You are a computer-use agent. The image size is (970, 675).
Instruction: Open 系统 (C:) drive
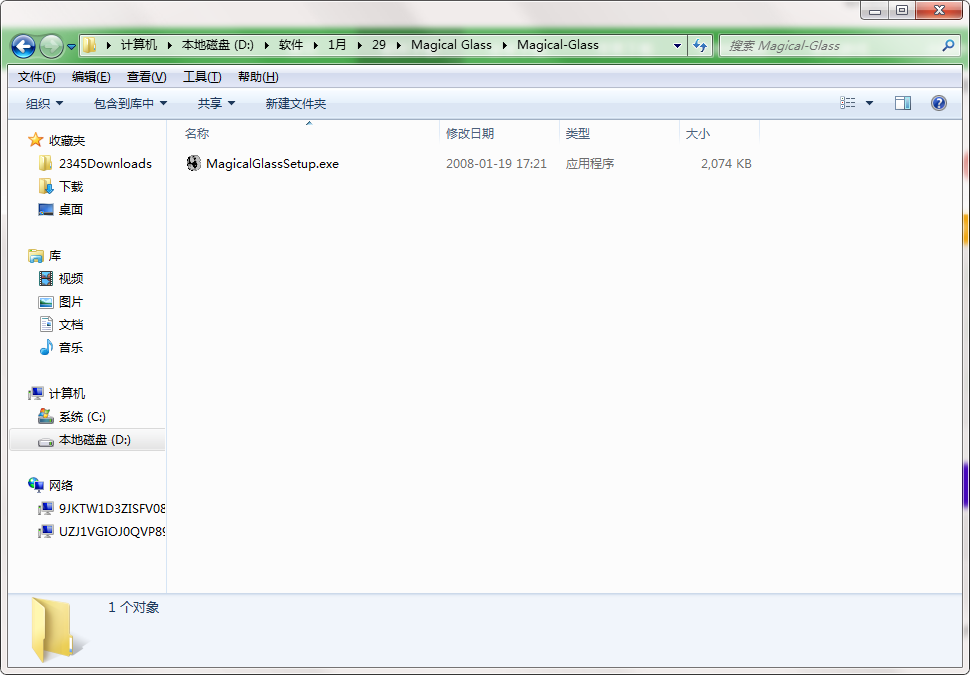pyautogui.click(x=82, y=417)
